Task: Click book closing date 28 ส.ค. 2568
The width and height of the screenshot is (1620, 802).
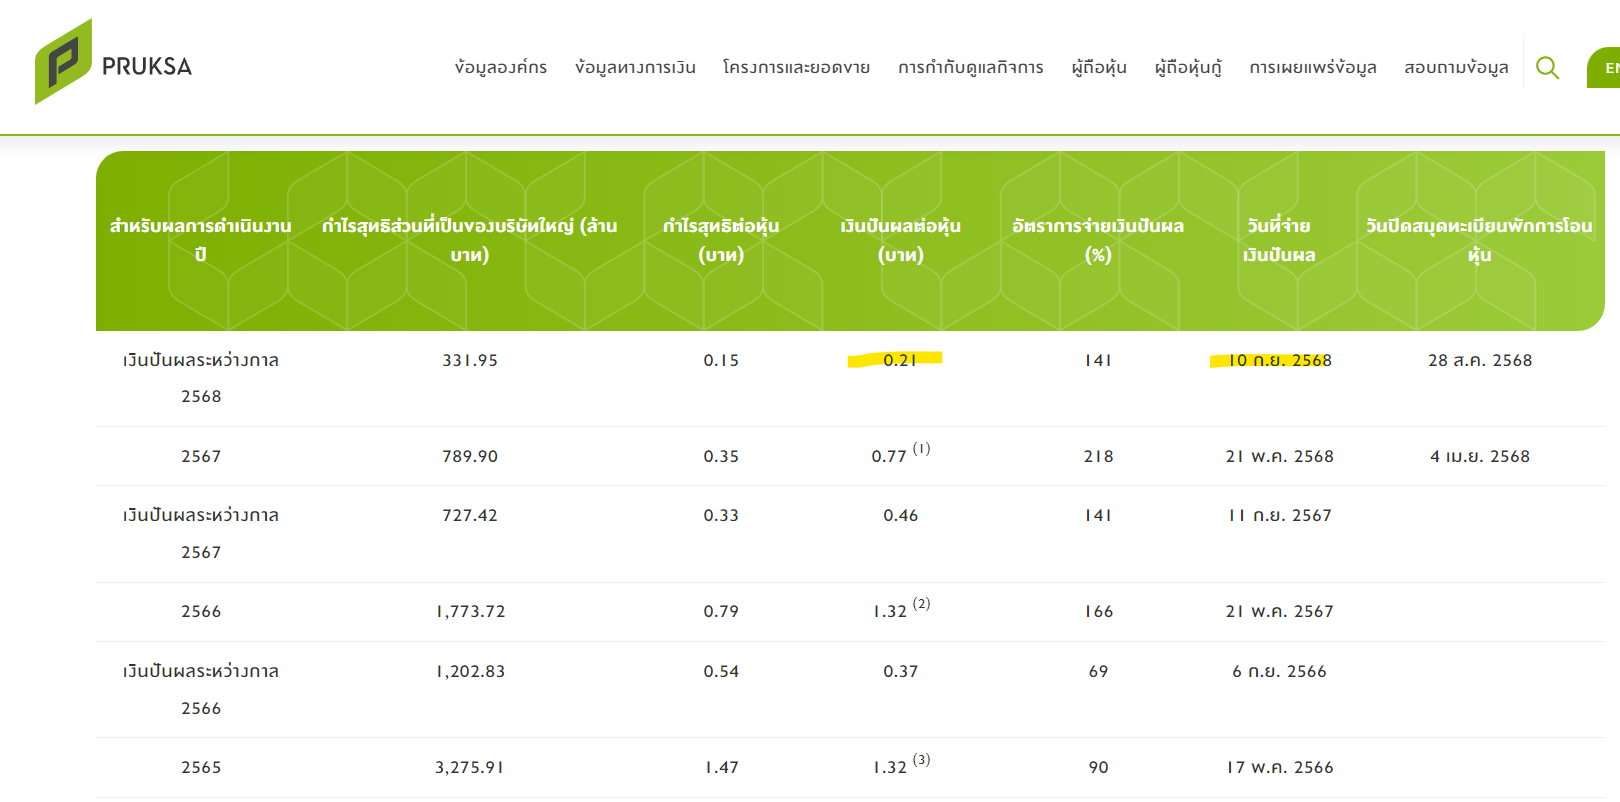Action: pos(1480,360)
